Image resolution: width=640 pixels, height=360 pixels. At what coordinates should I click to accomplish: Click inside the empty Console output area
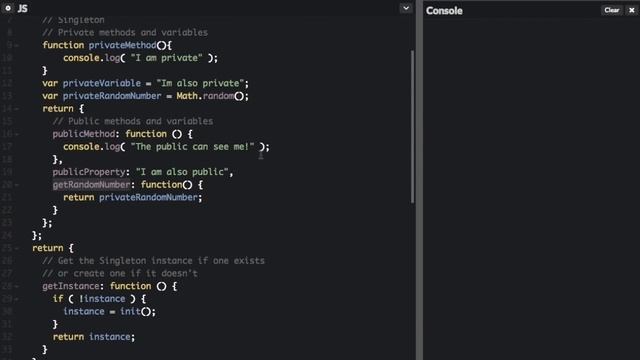coord(531,190)
